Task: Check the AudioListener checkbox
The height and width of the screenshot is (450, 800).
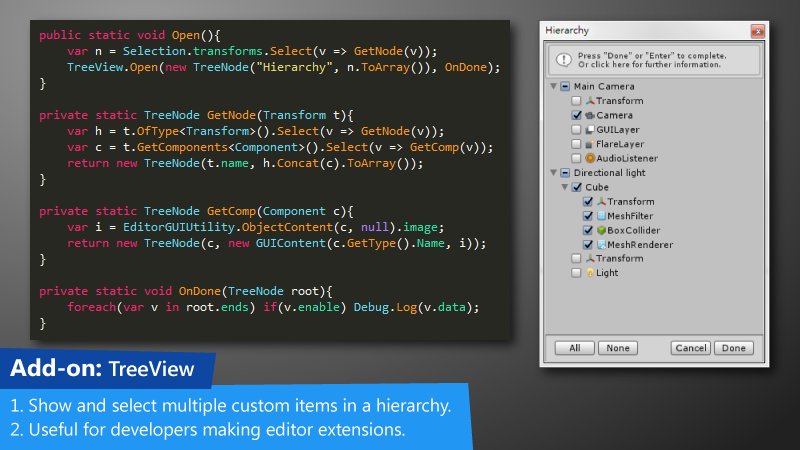Action: pyautogui.click(x=577, y=158)
